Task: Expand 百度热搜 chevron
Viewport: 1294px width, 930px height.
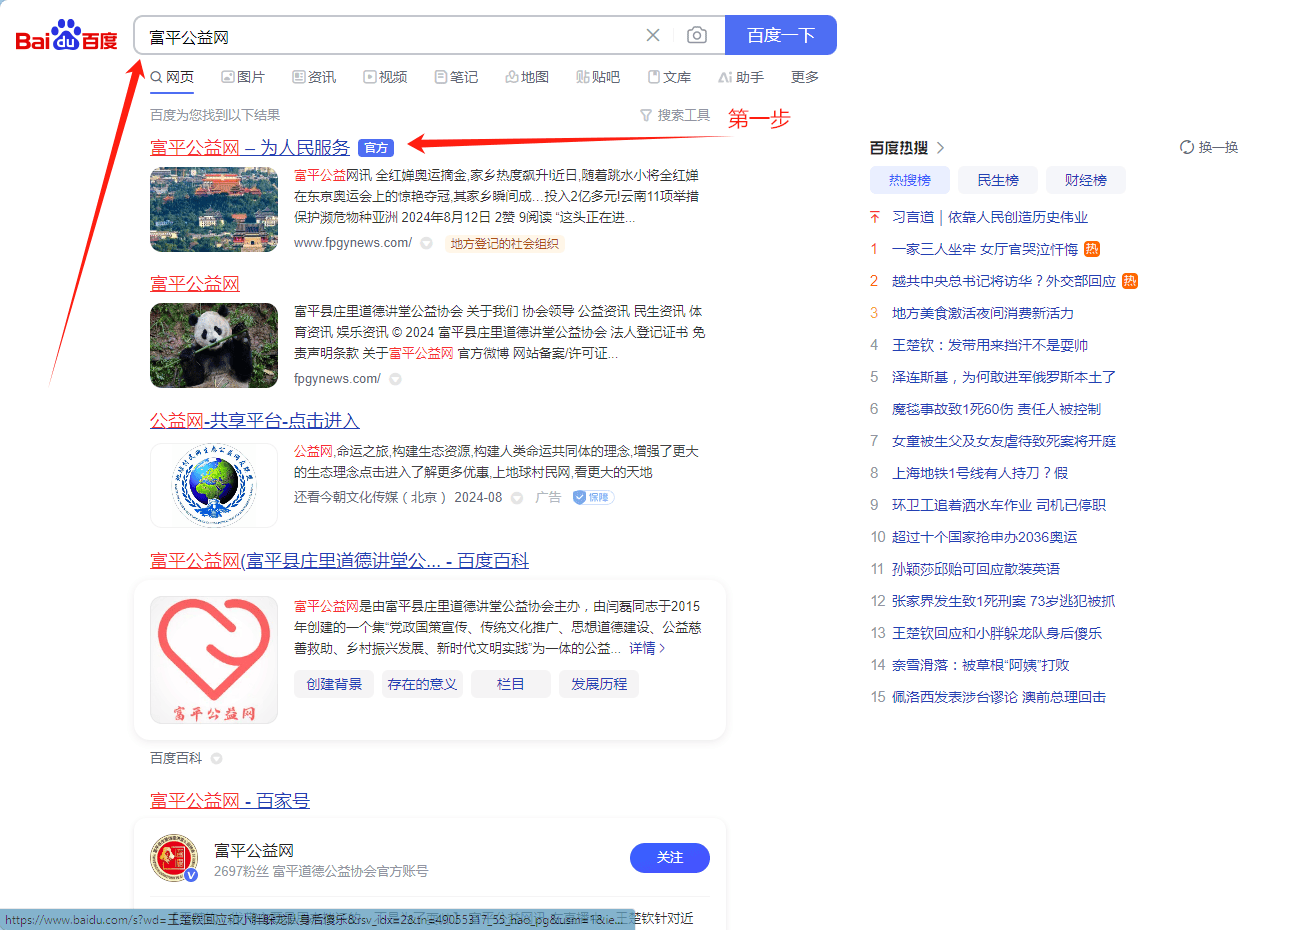Action: (x=941, y=148)
